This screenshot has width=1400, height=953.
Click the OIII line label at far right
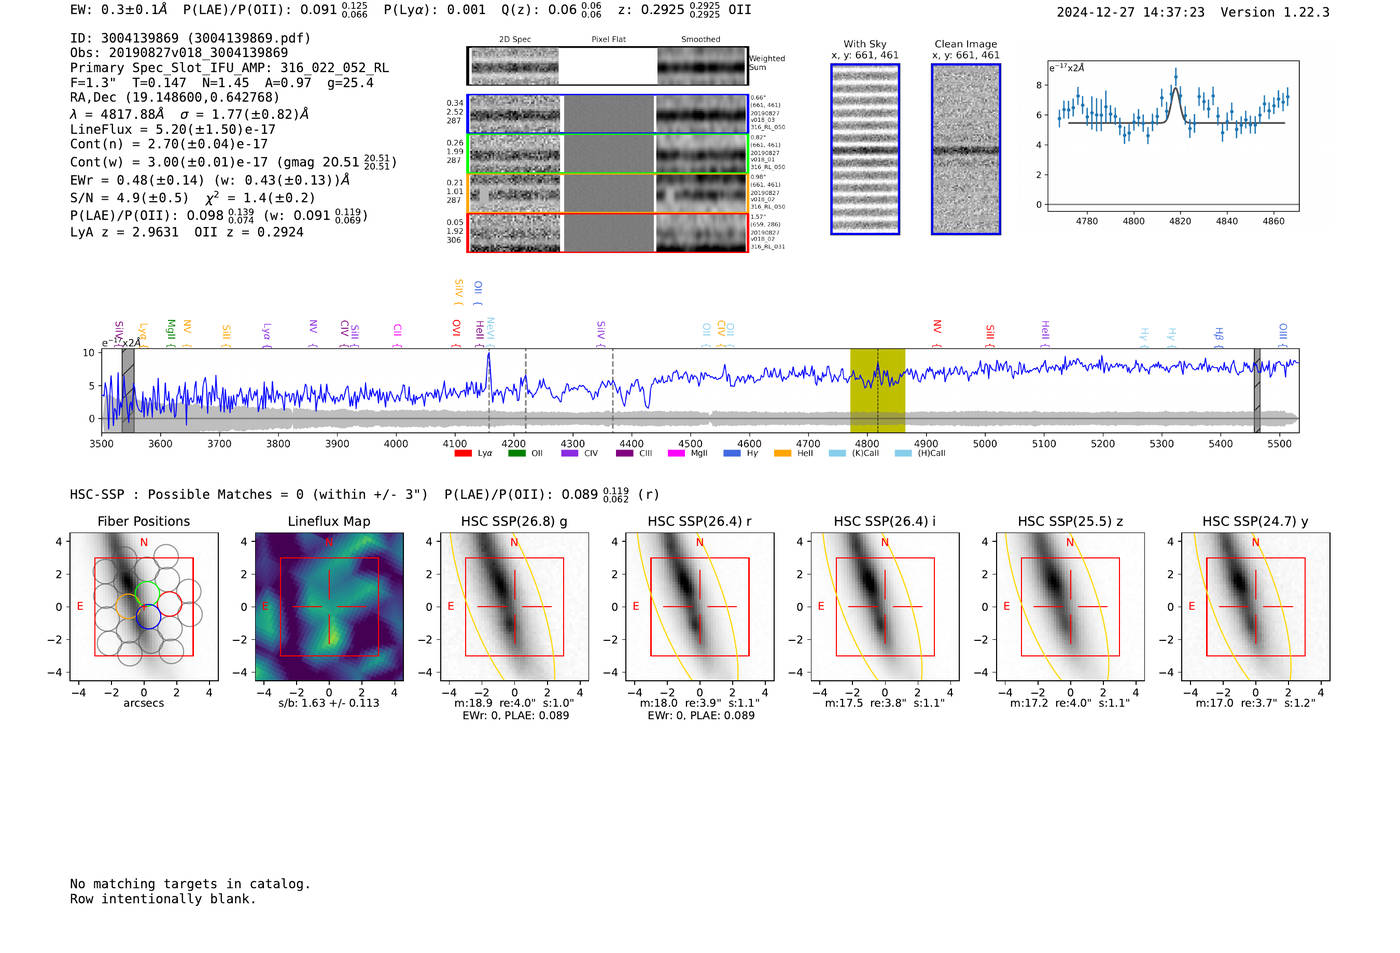(1283, 332)
